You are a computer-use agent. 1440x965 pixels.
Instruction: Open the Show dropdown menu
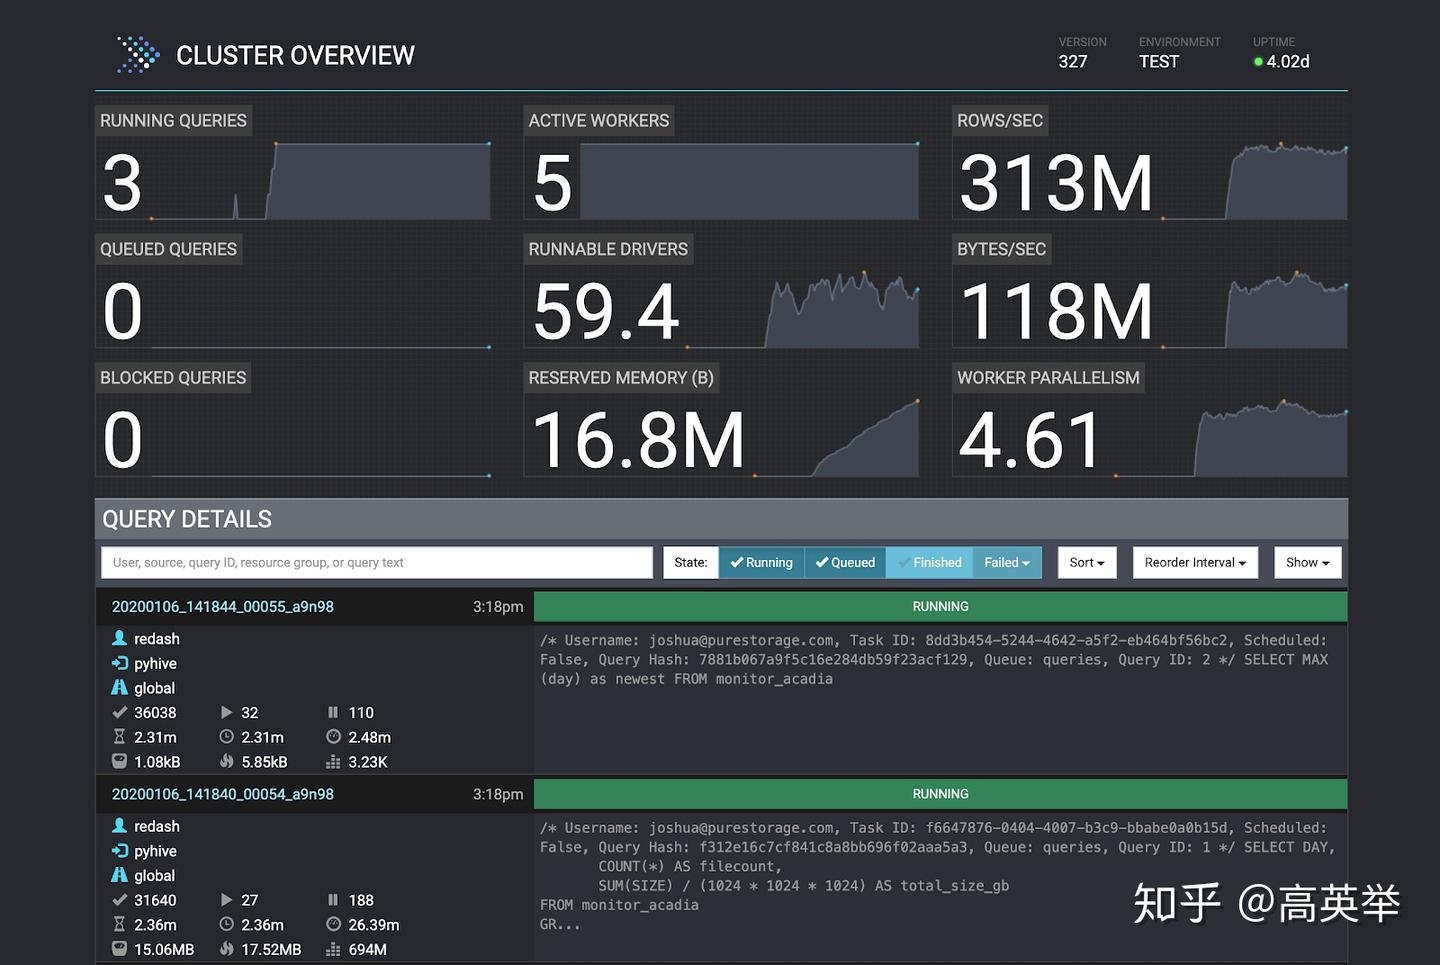tap(1306, 562)
